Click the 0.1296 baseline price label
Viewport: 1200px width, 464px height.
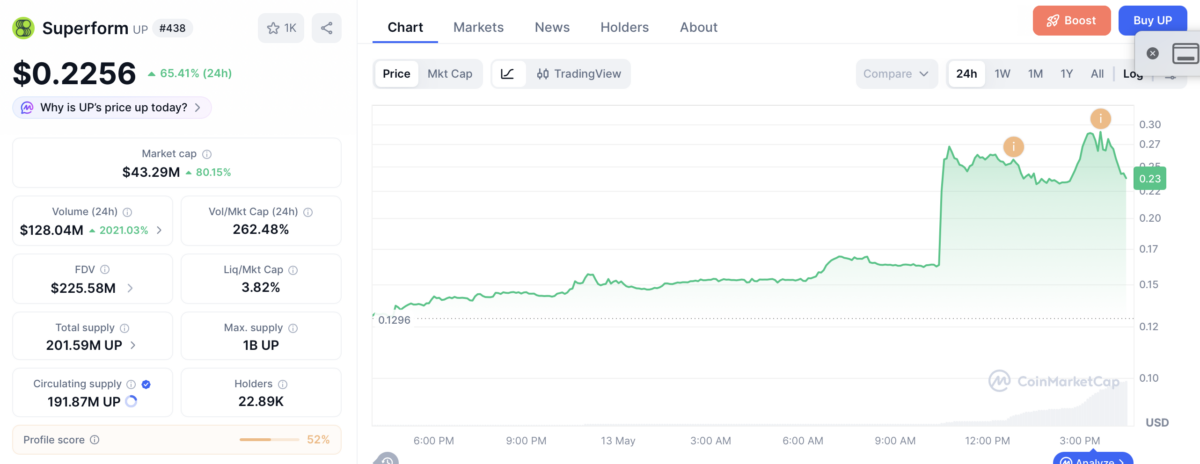[394, 320]
